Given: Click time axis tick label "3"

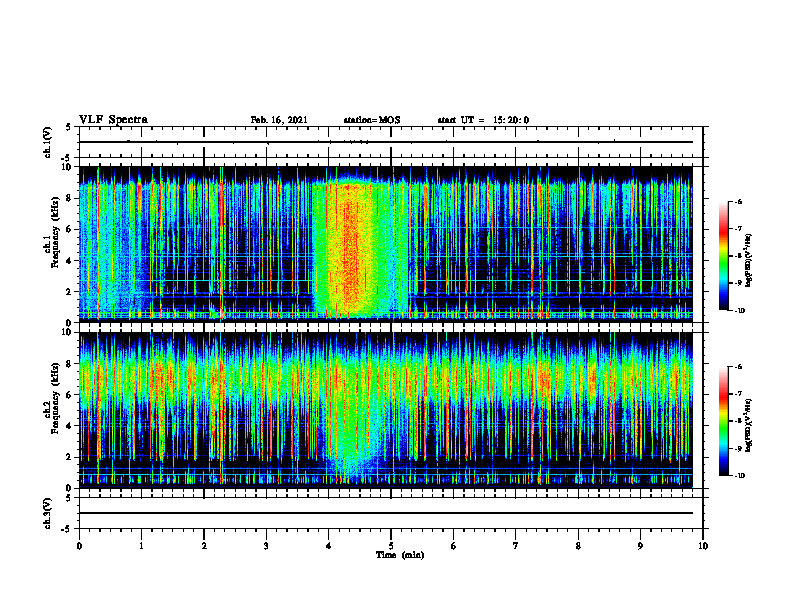Looking at the screenshot, I should [266, 546].
